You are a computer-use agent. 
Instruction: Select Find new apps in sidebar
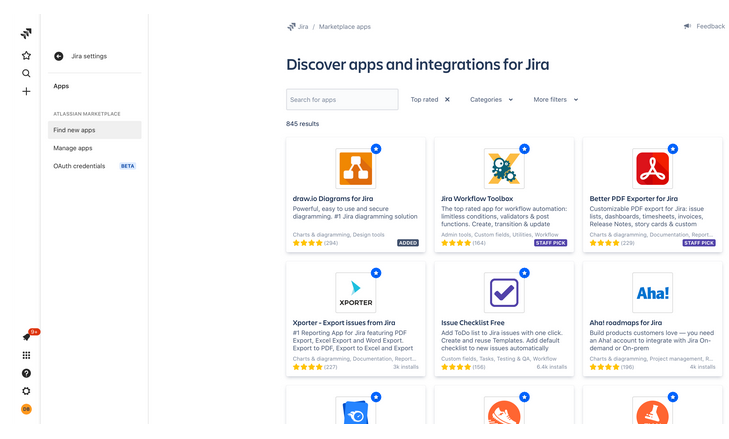[x=94, y=130]
